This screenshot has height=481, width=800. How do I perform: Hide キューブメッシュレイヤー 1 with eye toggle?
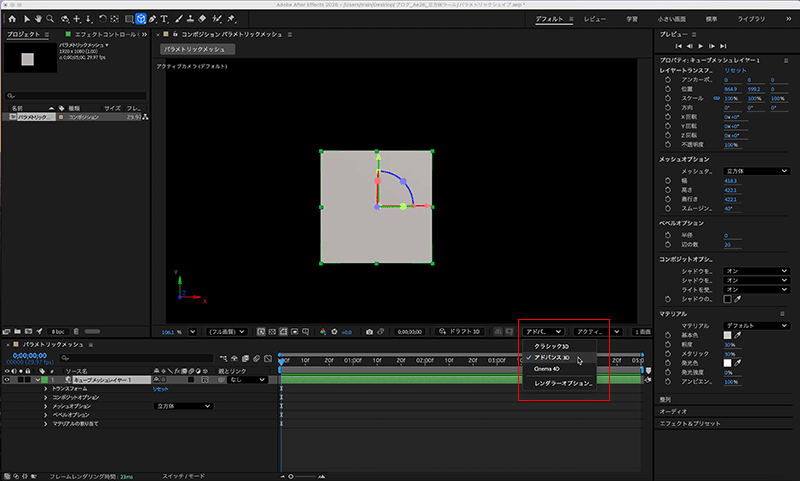8,380
